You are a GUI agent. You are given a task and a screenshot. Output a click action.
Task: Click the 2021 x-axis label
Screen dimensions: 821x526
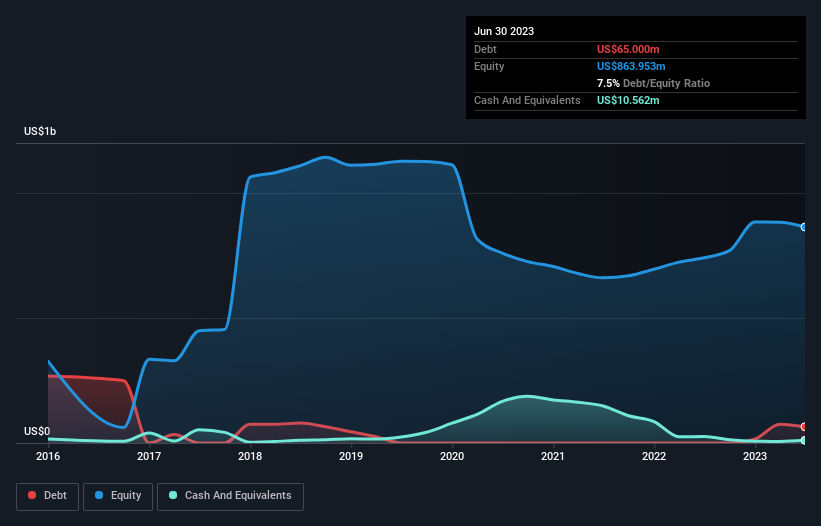[x=553, y=456]
